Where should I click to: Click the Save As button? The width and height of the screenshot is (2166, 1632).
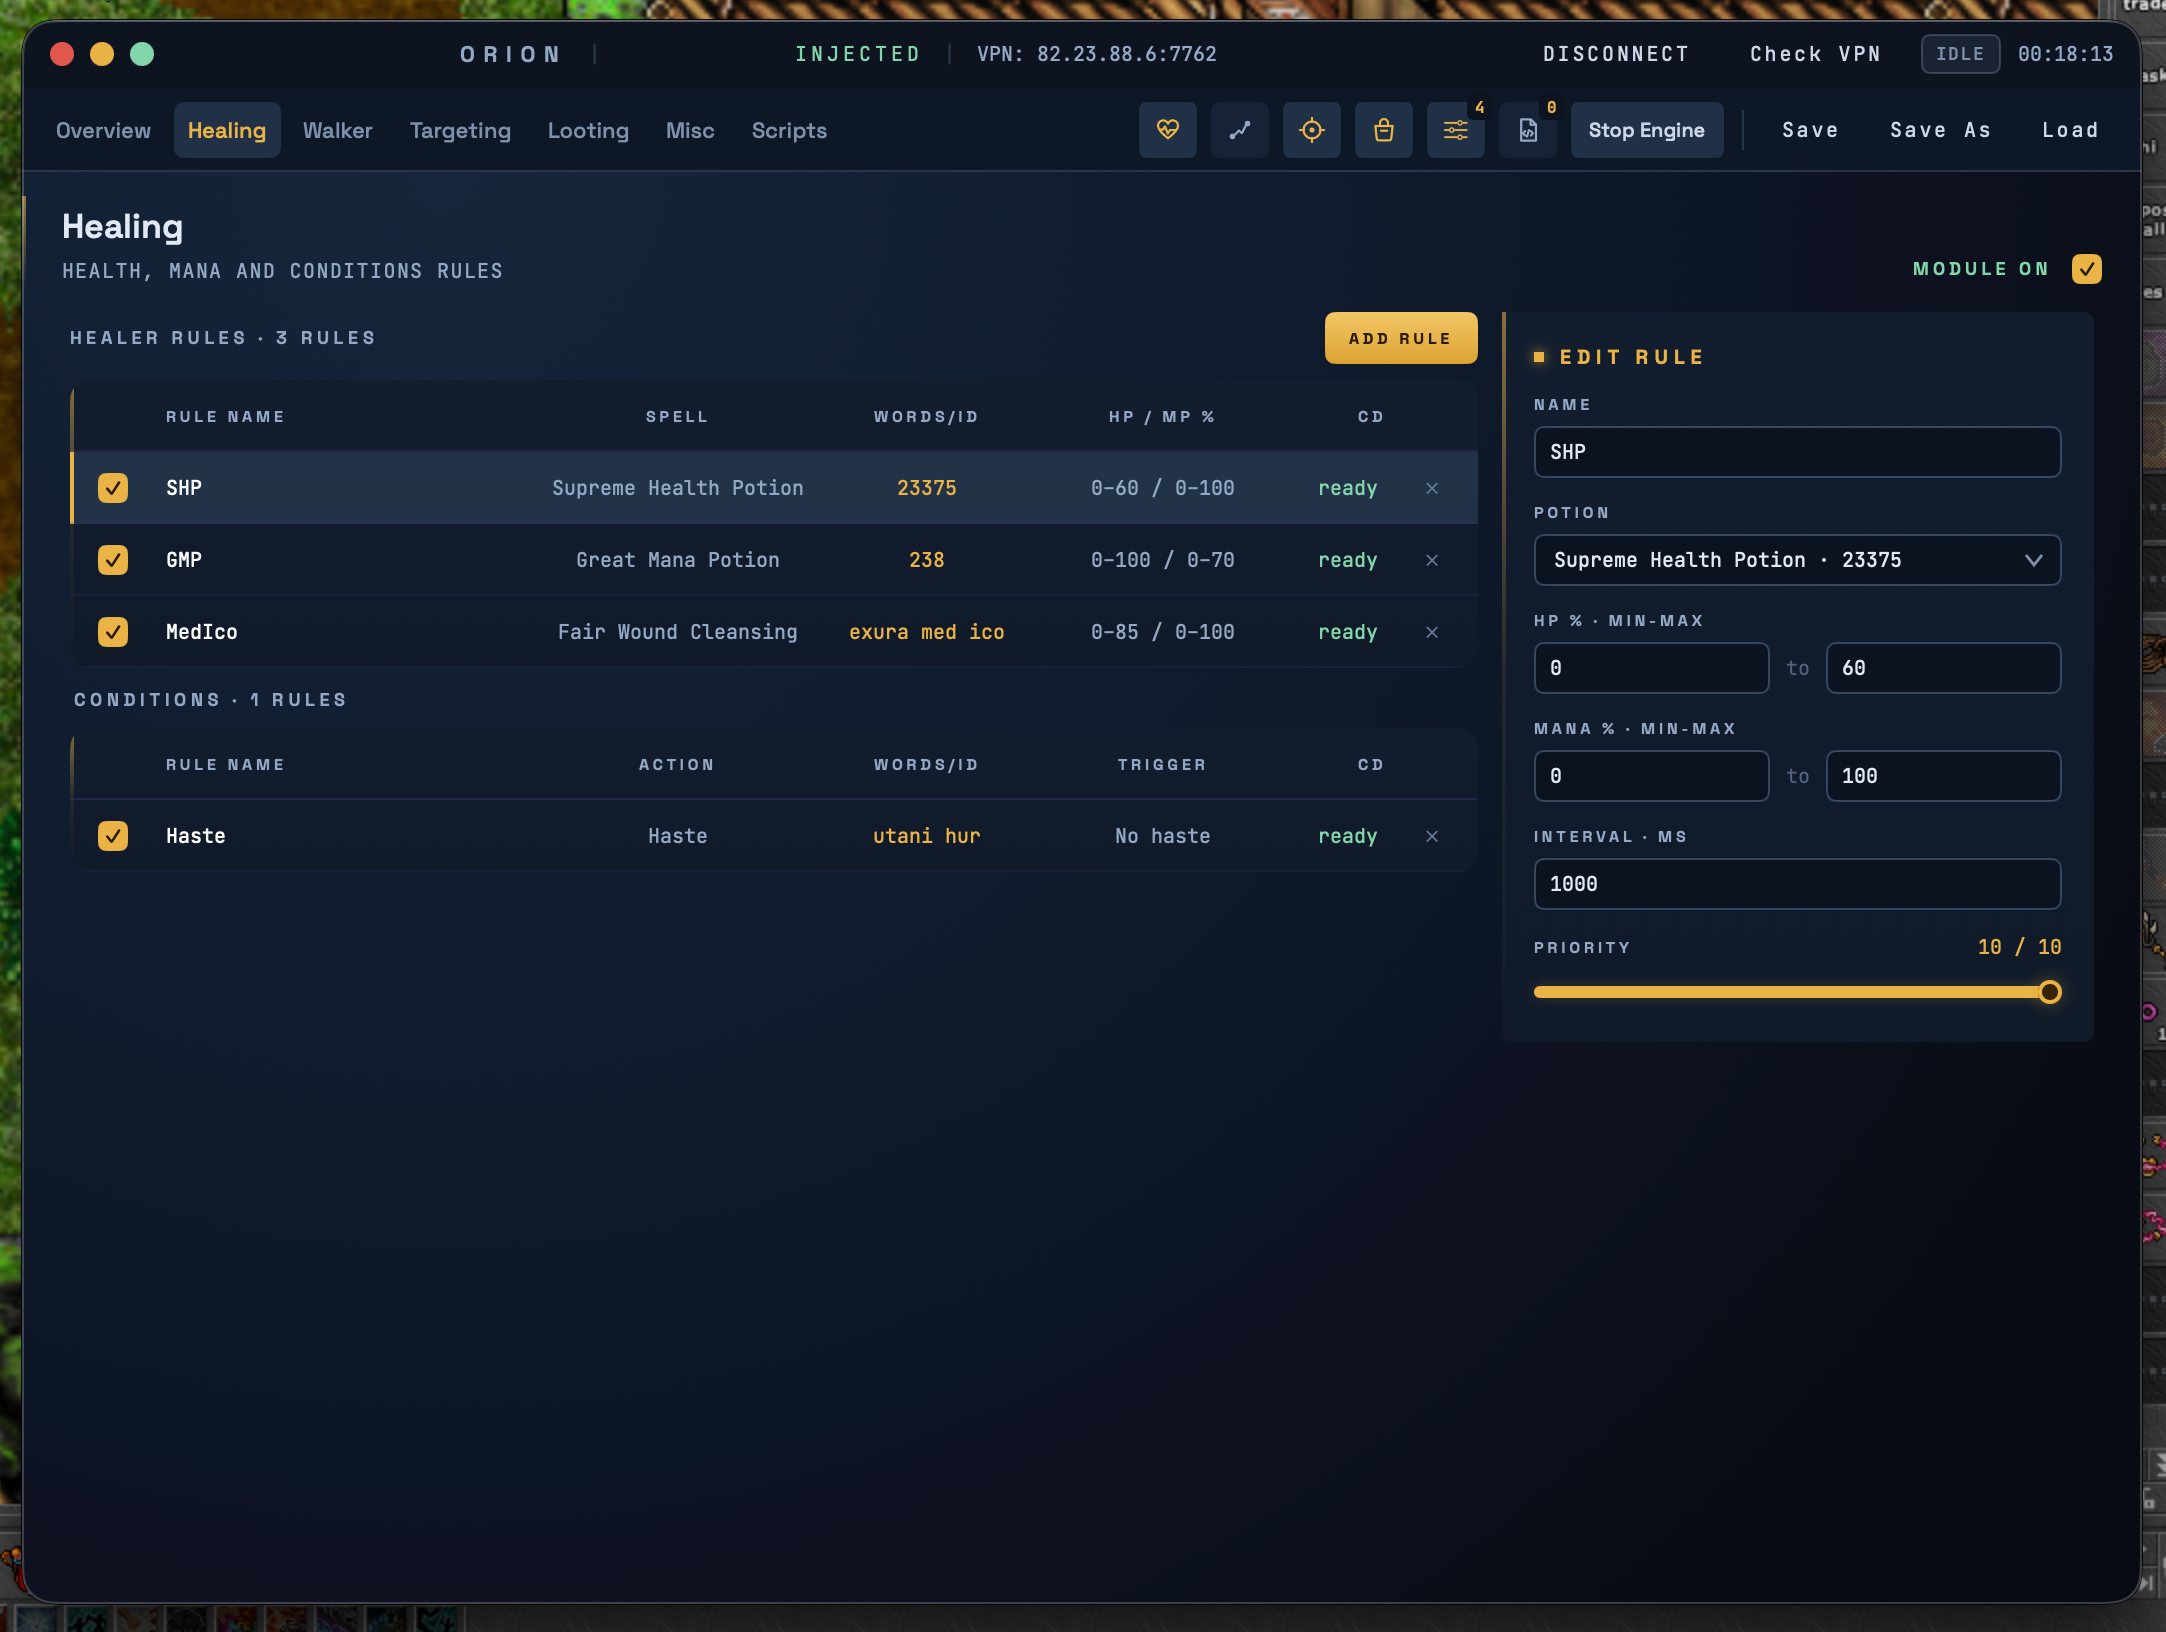click(1940, 130)
